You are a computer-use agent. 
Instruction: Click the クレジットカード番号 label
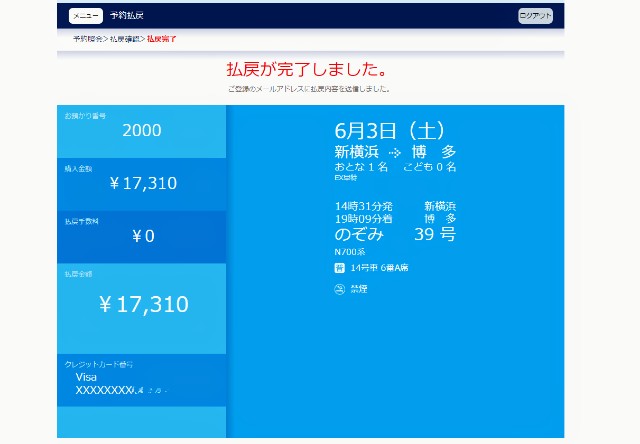pos(99,364)
